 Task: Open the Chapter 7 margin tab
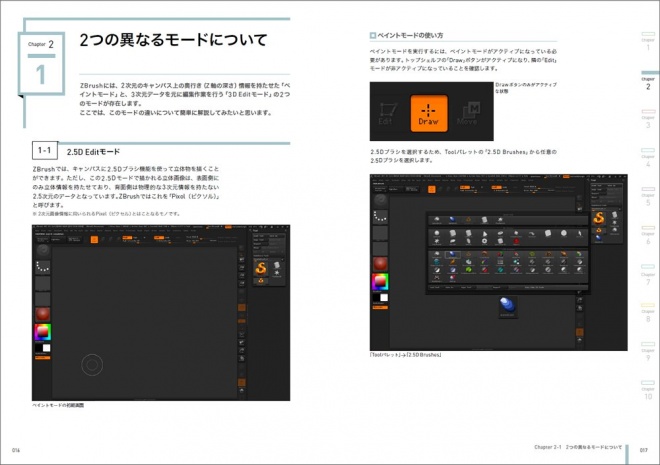[648, 275]
